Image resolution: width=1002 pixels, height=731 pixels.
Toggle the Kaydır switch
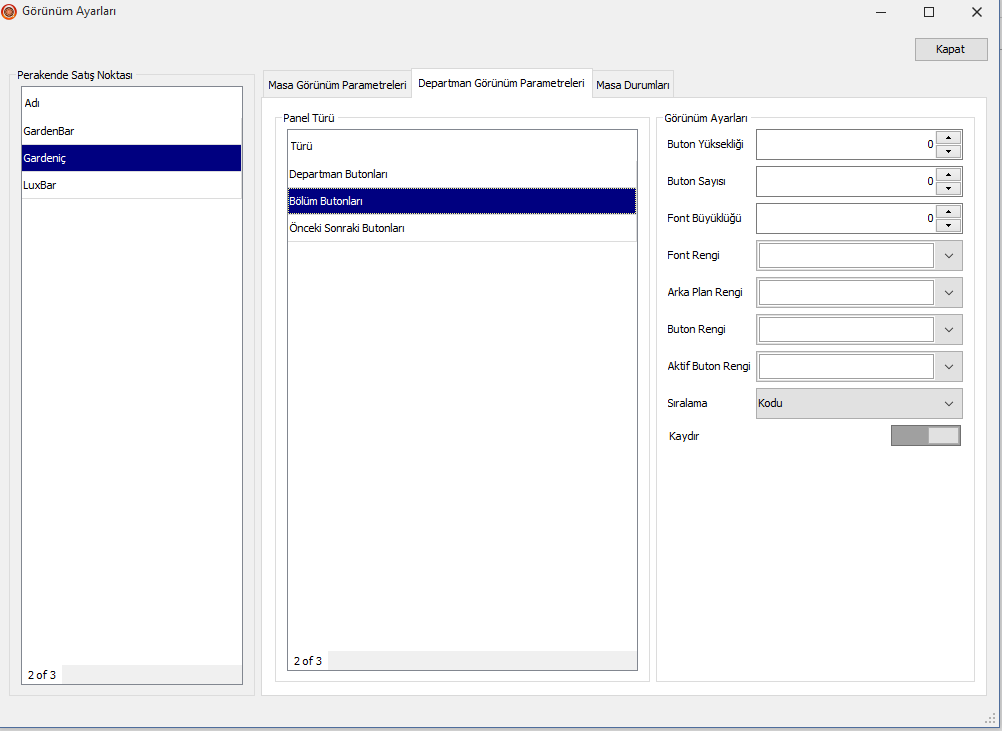point(925,435)
